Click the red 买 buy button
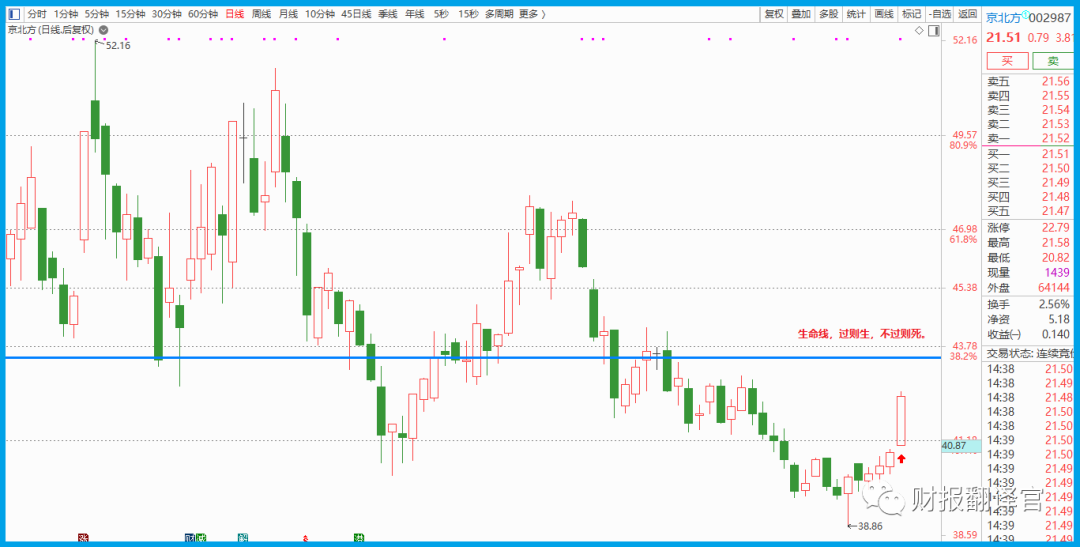Viewport: 1080px width, 547px height. [x=1007, y=61]
